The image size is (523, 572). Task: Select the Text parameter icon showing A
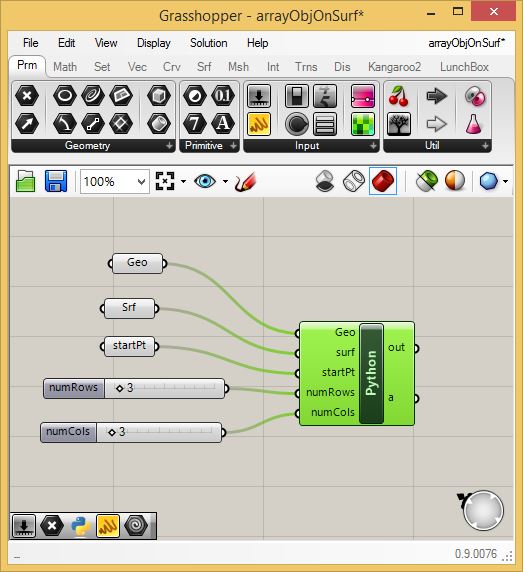click(x=223, y=123)
